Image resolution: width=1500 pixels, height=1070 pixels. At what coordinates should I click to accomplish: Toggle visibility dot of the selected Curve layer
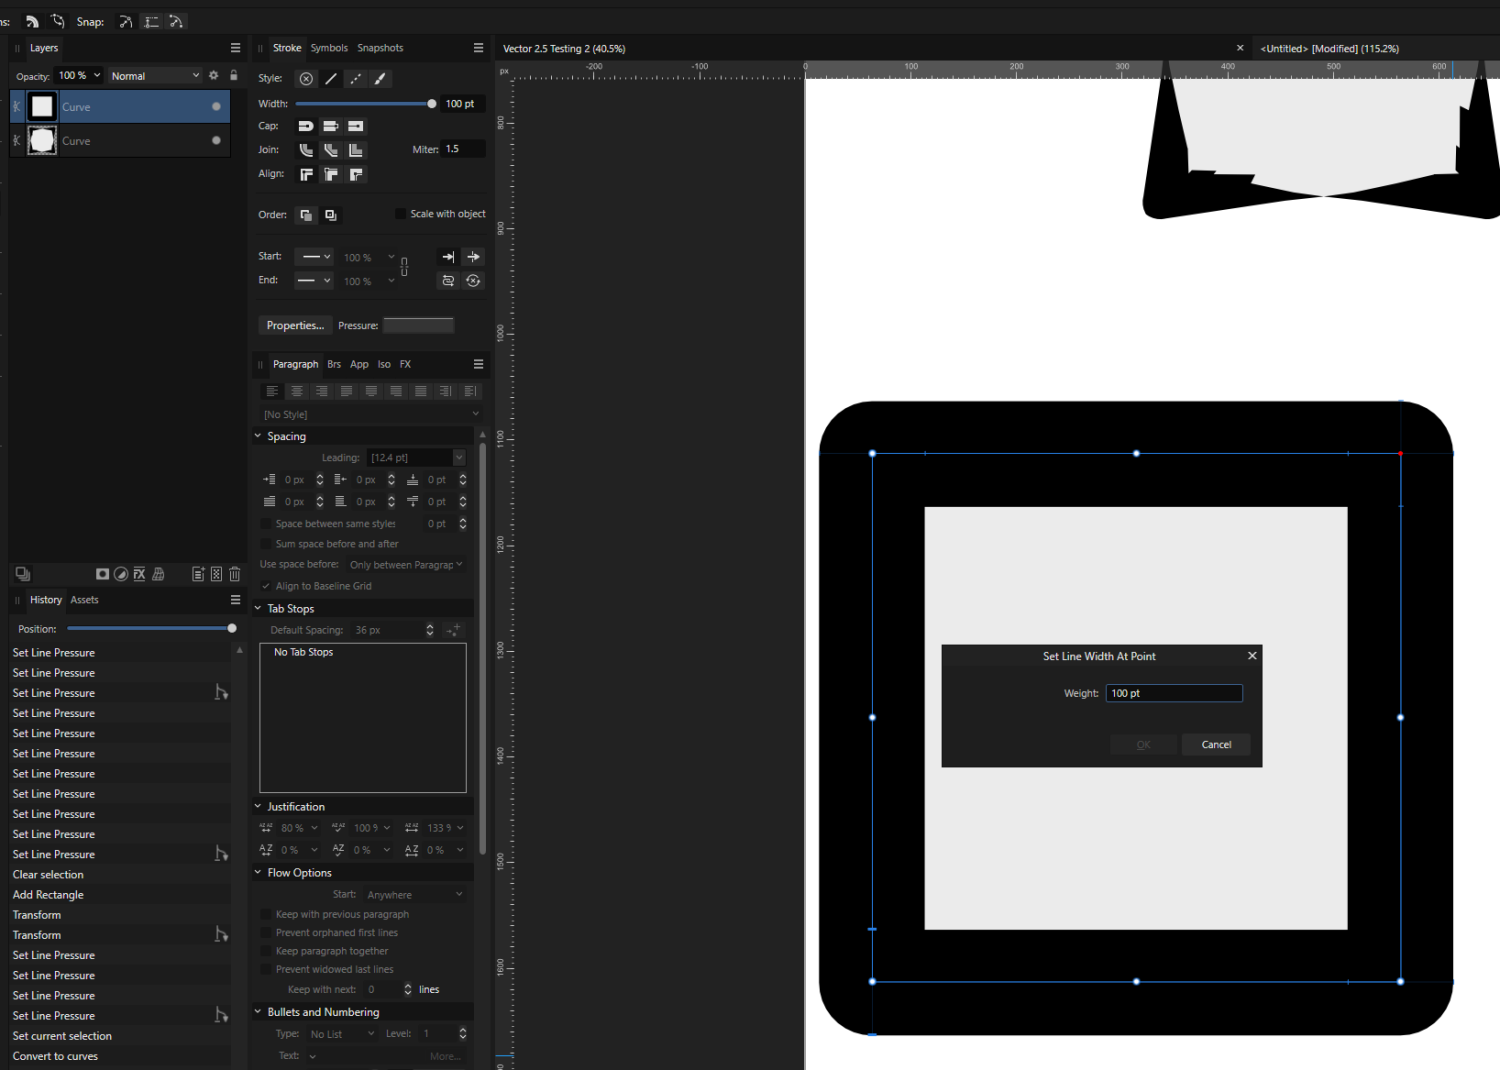[216, 107]
